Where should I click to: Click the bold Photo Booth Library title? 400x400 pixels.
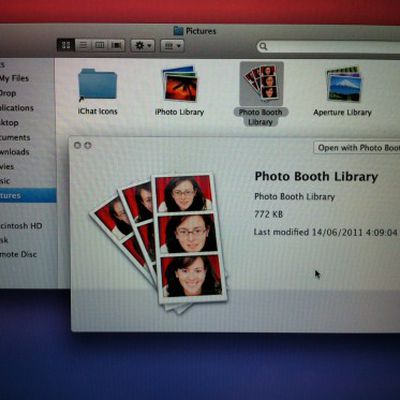pos(316,176)
